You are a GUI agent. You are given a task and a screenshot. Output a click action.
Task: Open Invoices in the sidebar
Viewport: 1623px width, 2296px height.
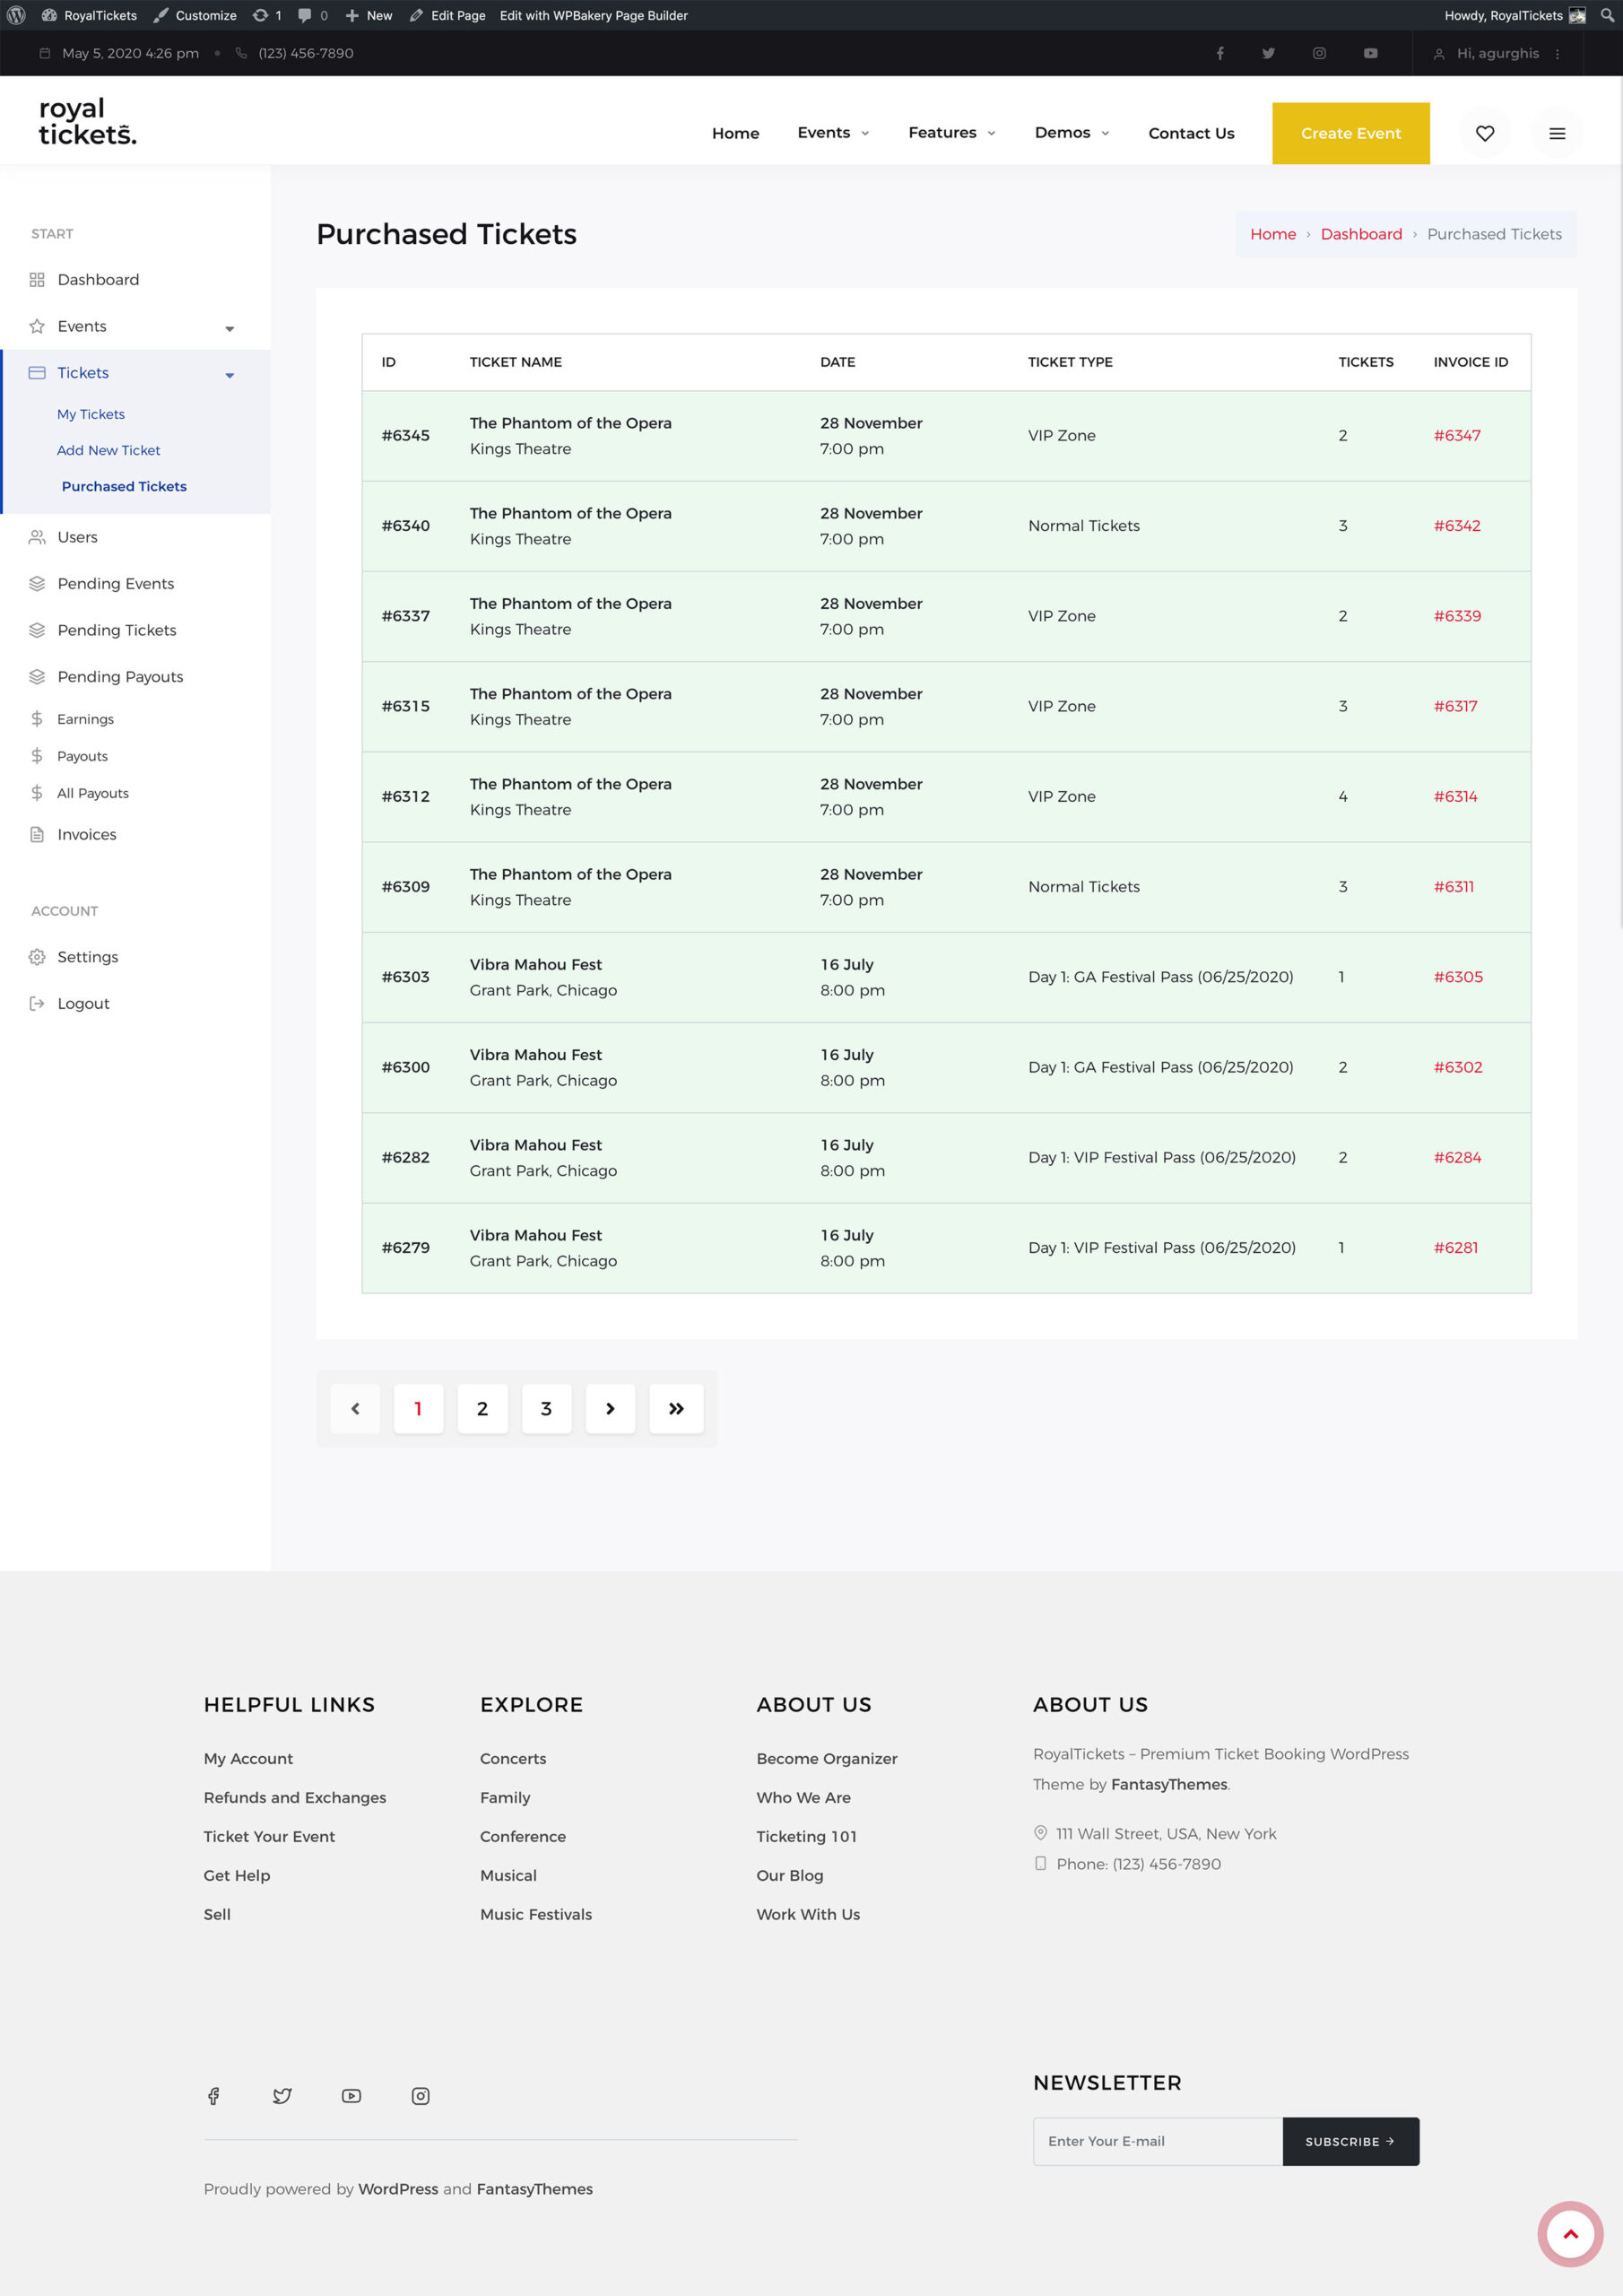point(87,834)
